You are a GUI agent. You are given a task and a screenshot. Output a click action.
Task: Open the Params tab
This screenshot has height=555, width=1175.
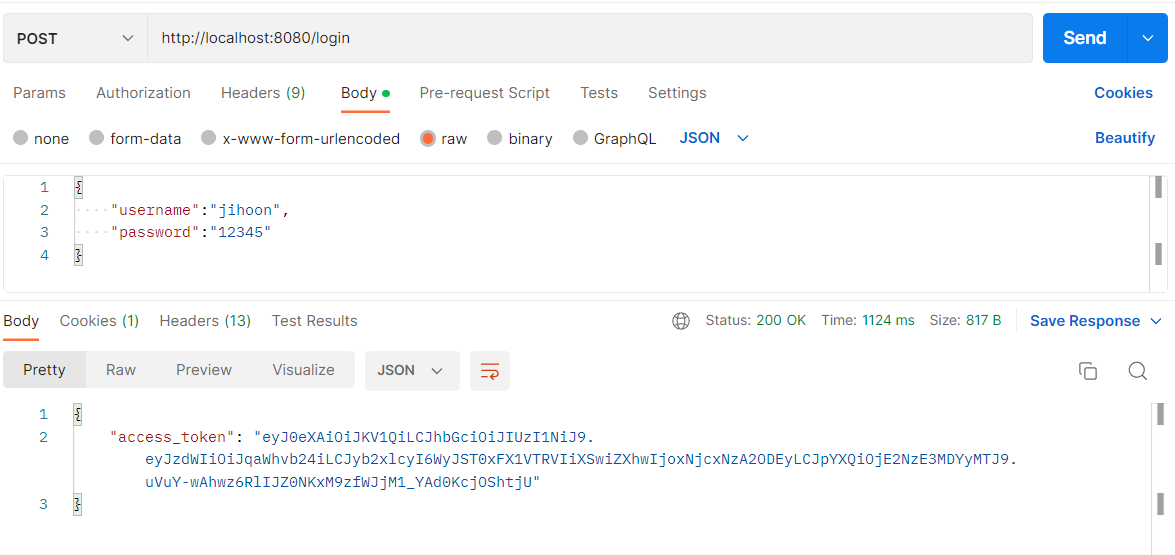(40, 93)
